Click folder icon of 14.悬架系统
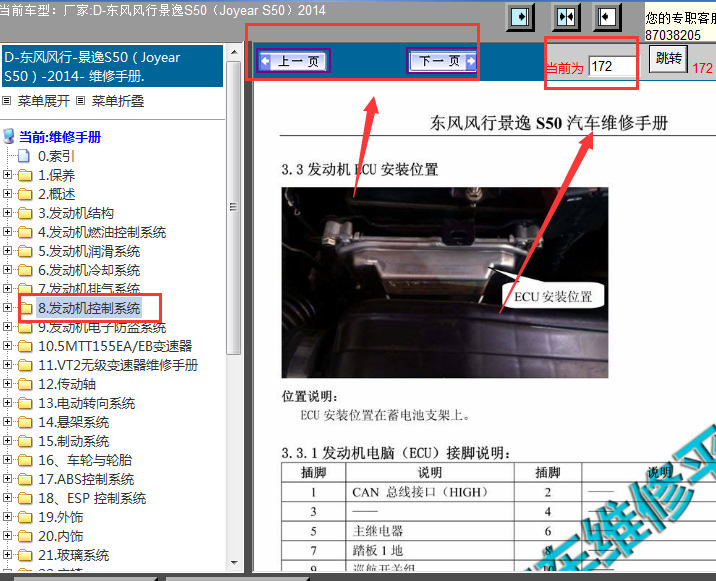This screenshot has height=581, width=716. pos(25,423)
